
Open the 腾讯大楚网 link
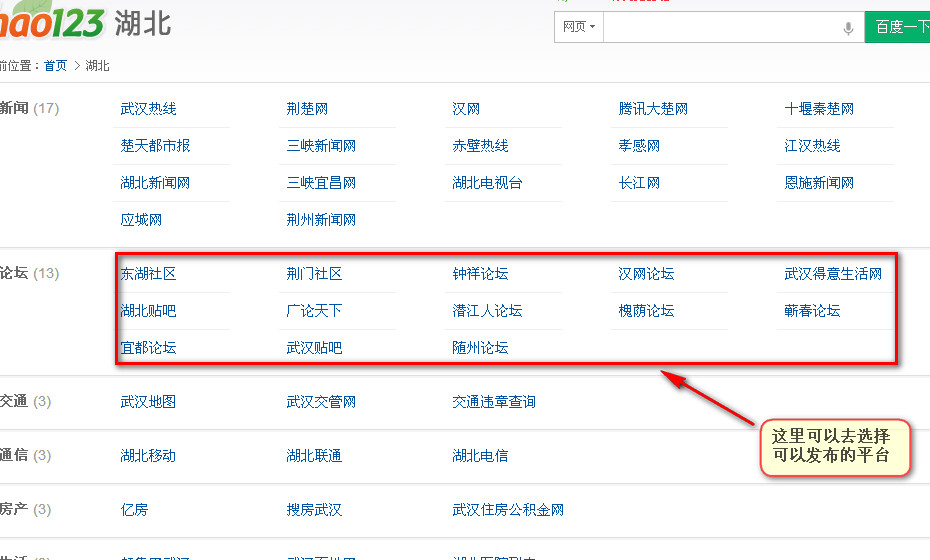(x=653, y=109)
